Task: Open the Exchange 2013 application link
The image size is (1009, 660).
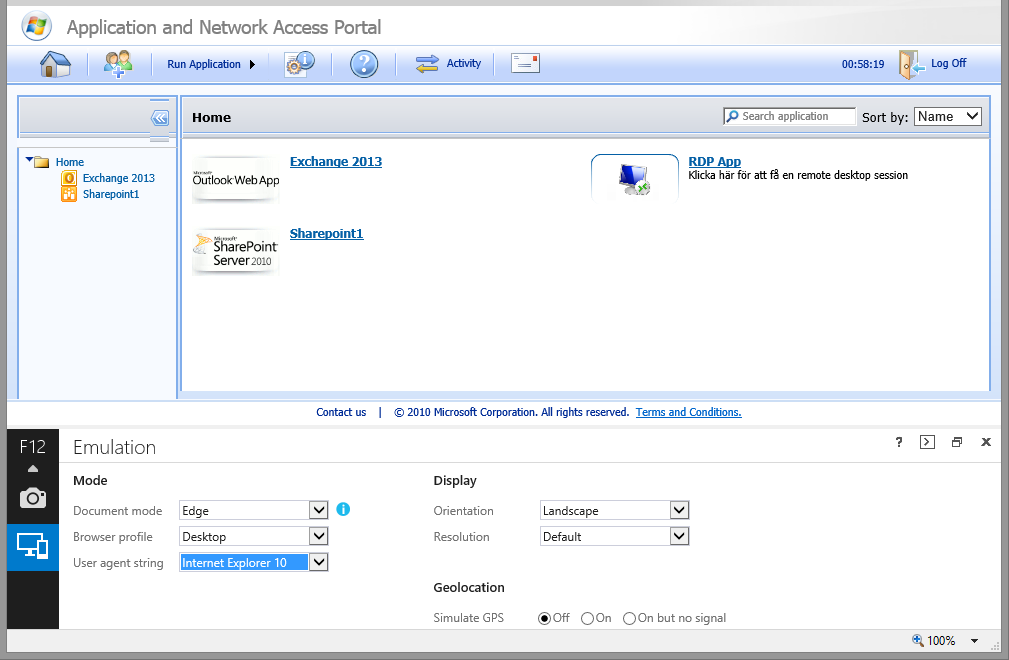Action: pyautogui.click(x=335, y=162)
